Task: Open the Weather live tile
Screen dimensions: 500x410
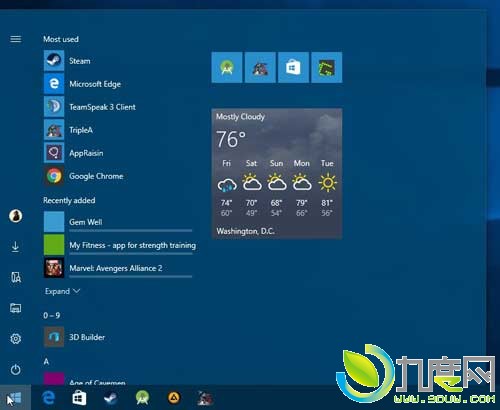Action: pyautogui.click(x=277, y=173)
